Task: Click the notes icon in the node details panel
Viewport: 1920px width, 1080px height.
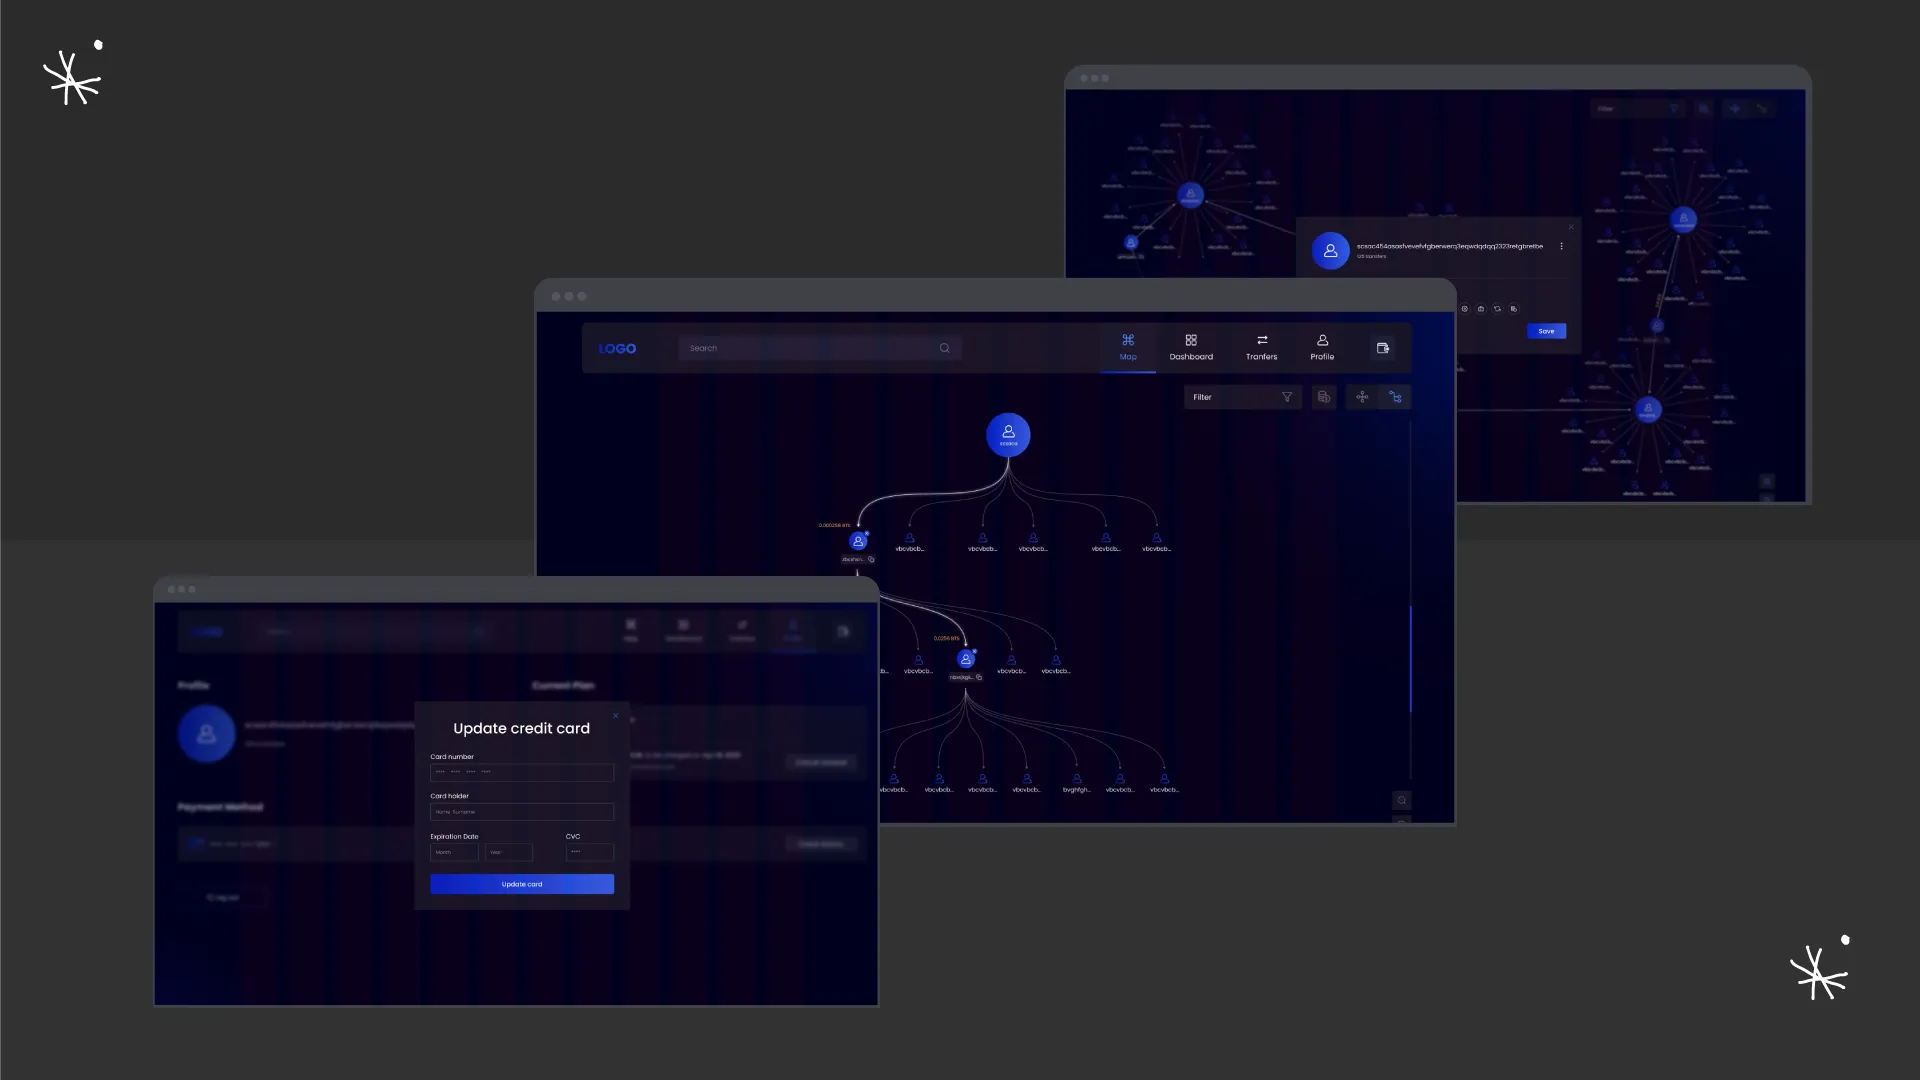Action: click(1514, 309)
